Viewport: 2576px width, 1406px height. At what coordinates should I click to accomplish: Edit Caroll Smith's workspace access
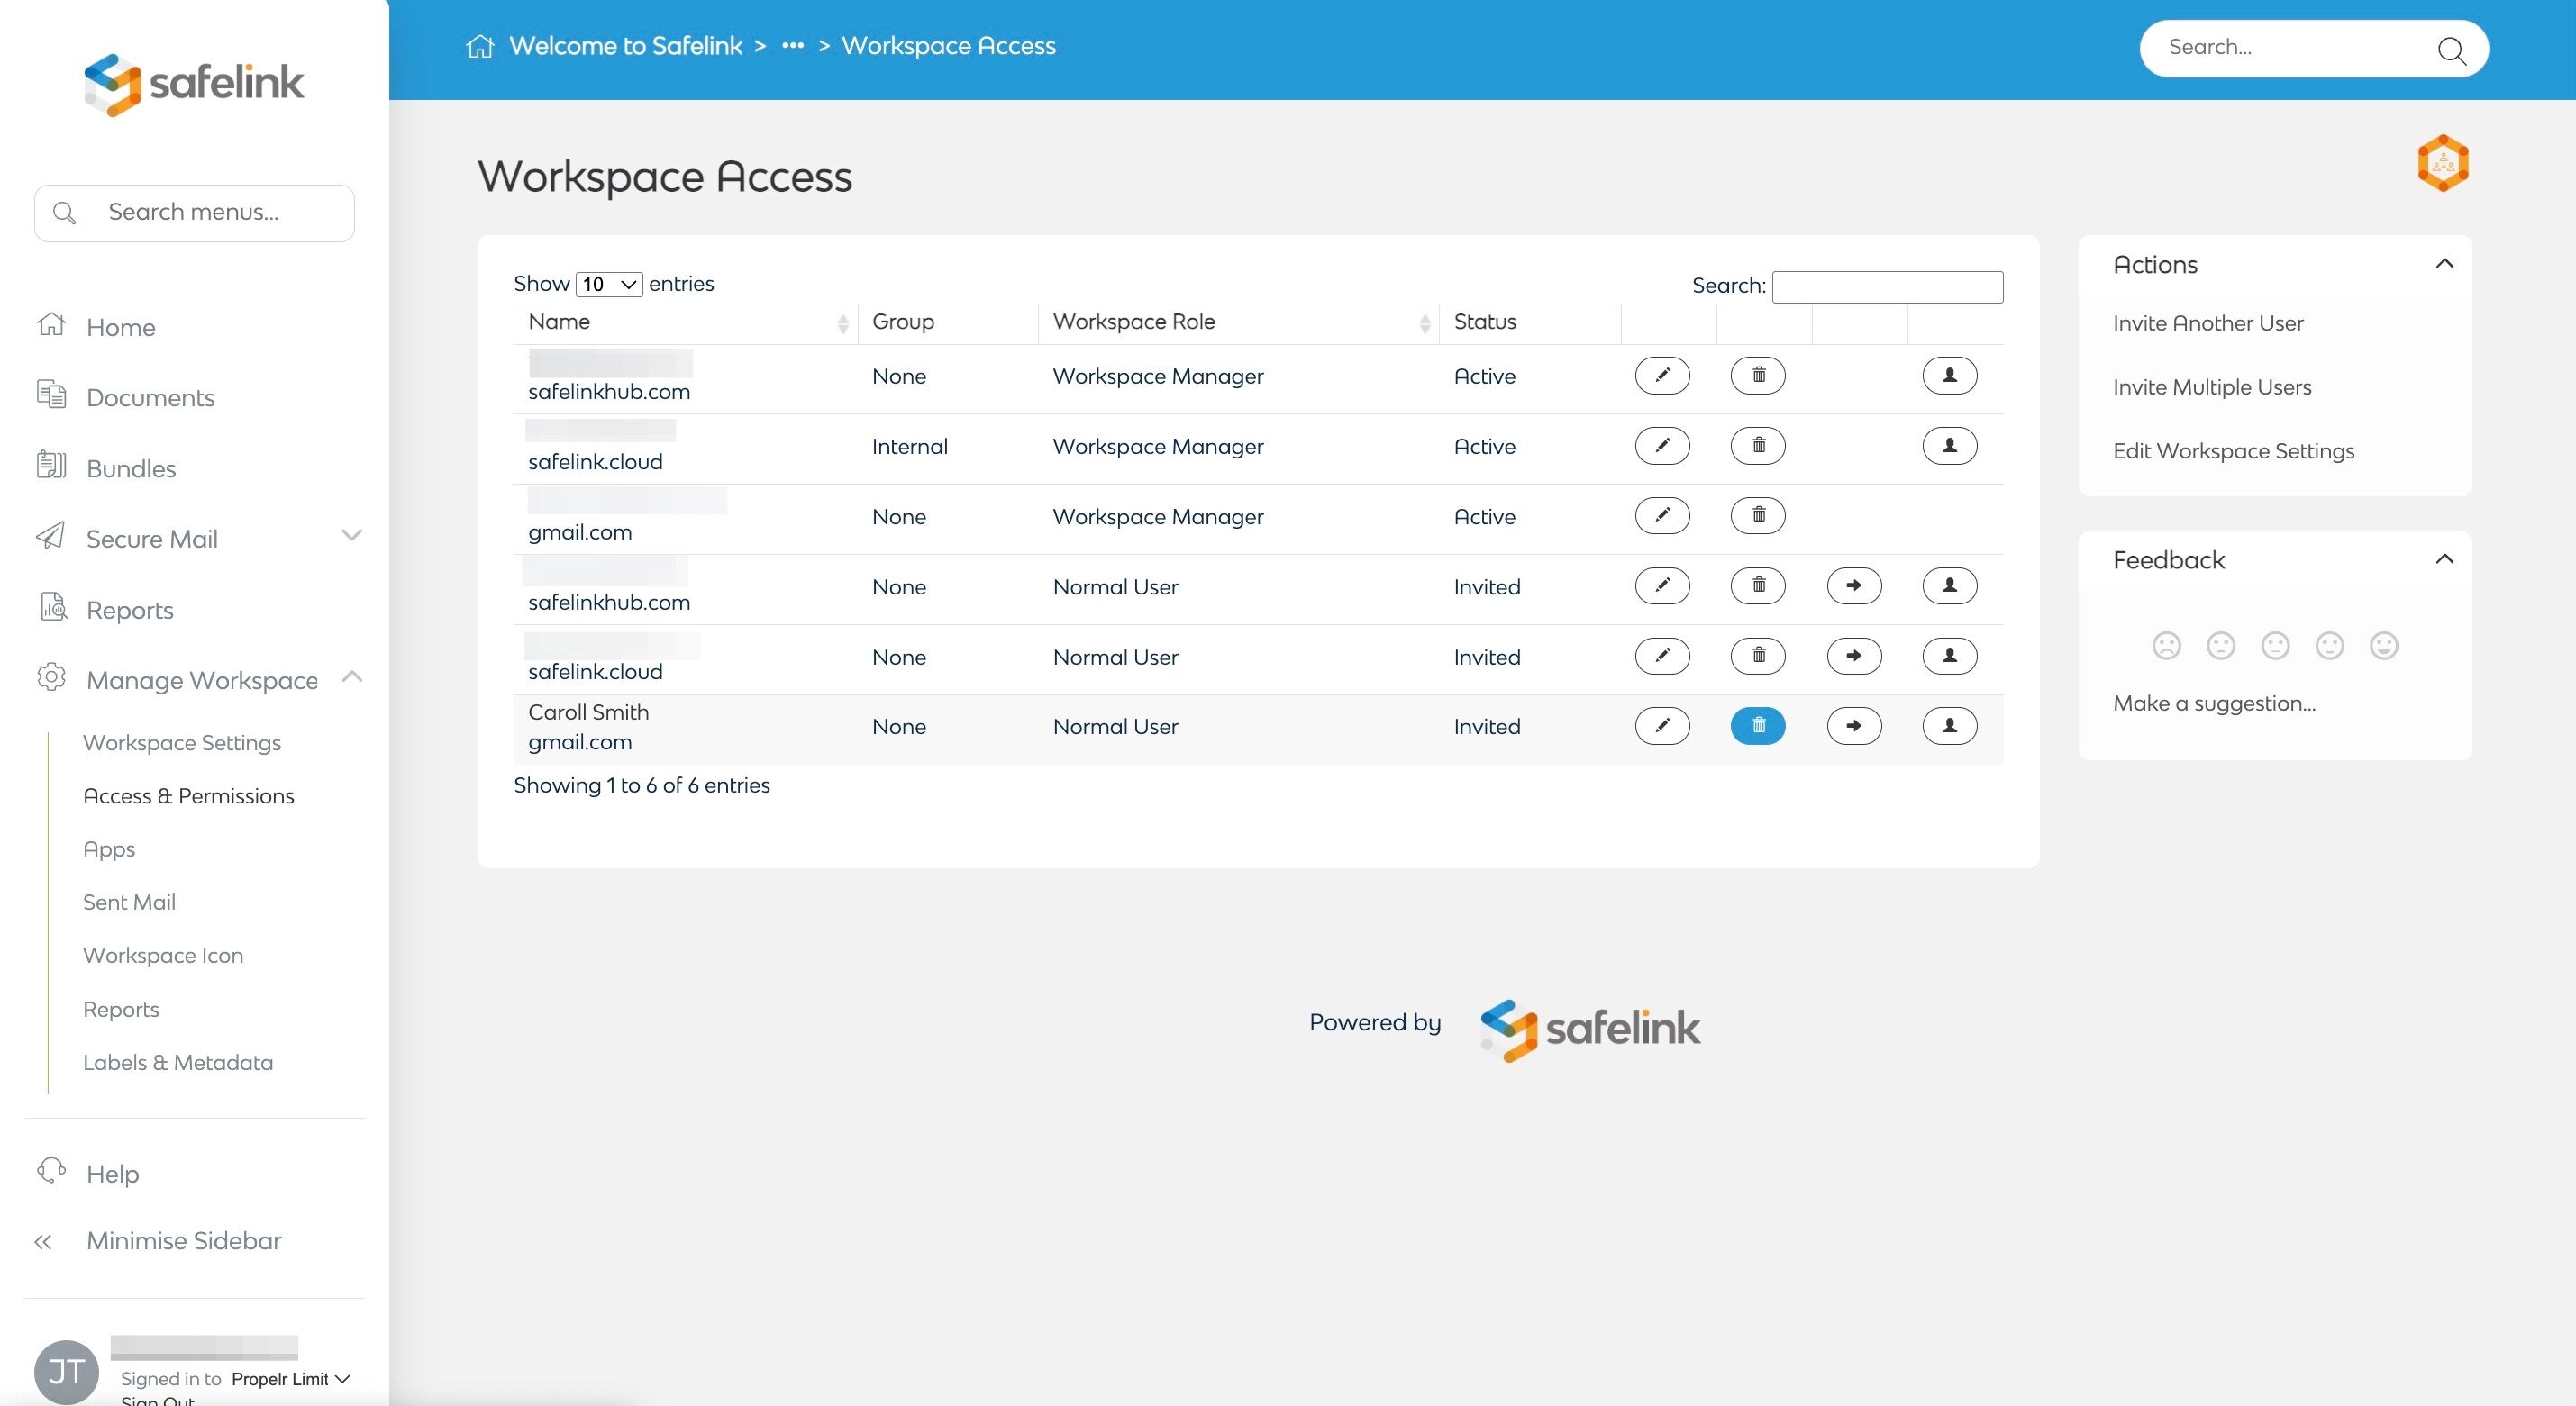pyautogui.click(x=1661, y=726)
